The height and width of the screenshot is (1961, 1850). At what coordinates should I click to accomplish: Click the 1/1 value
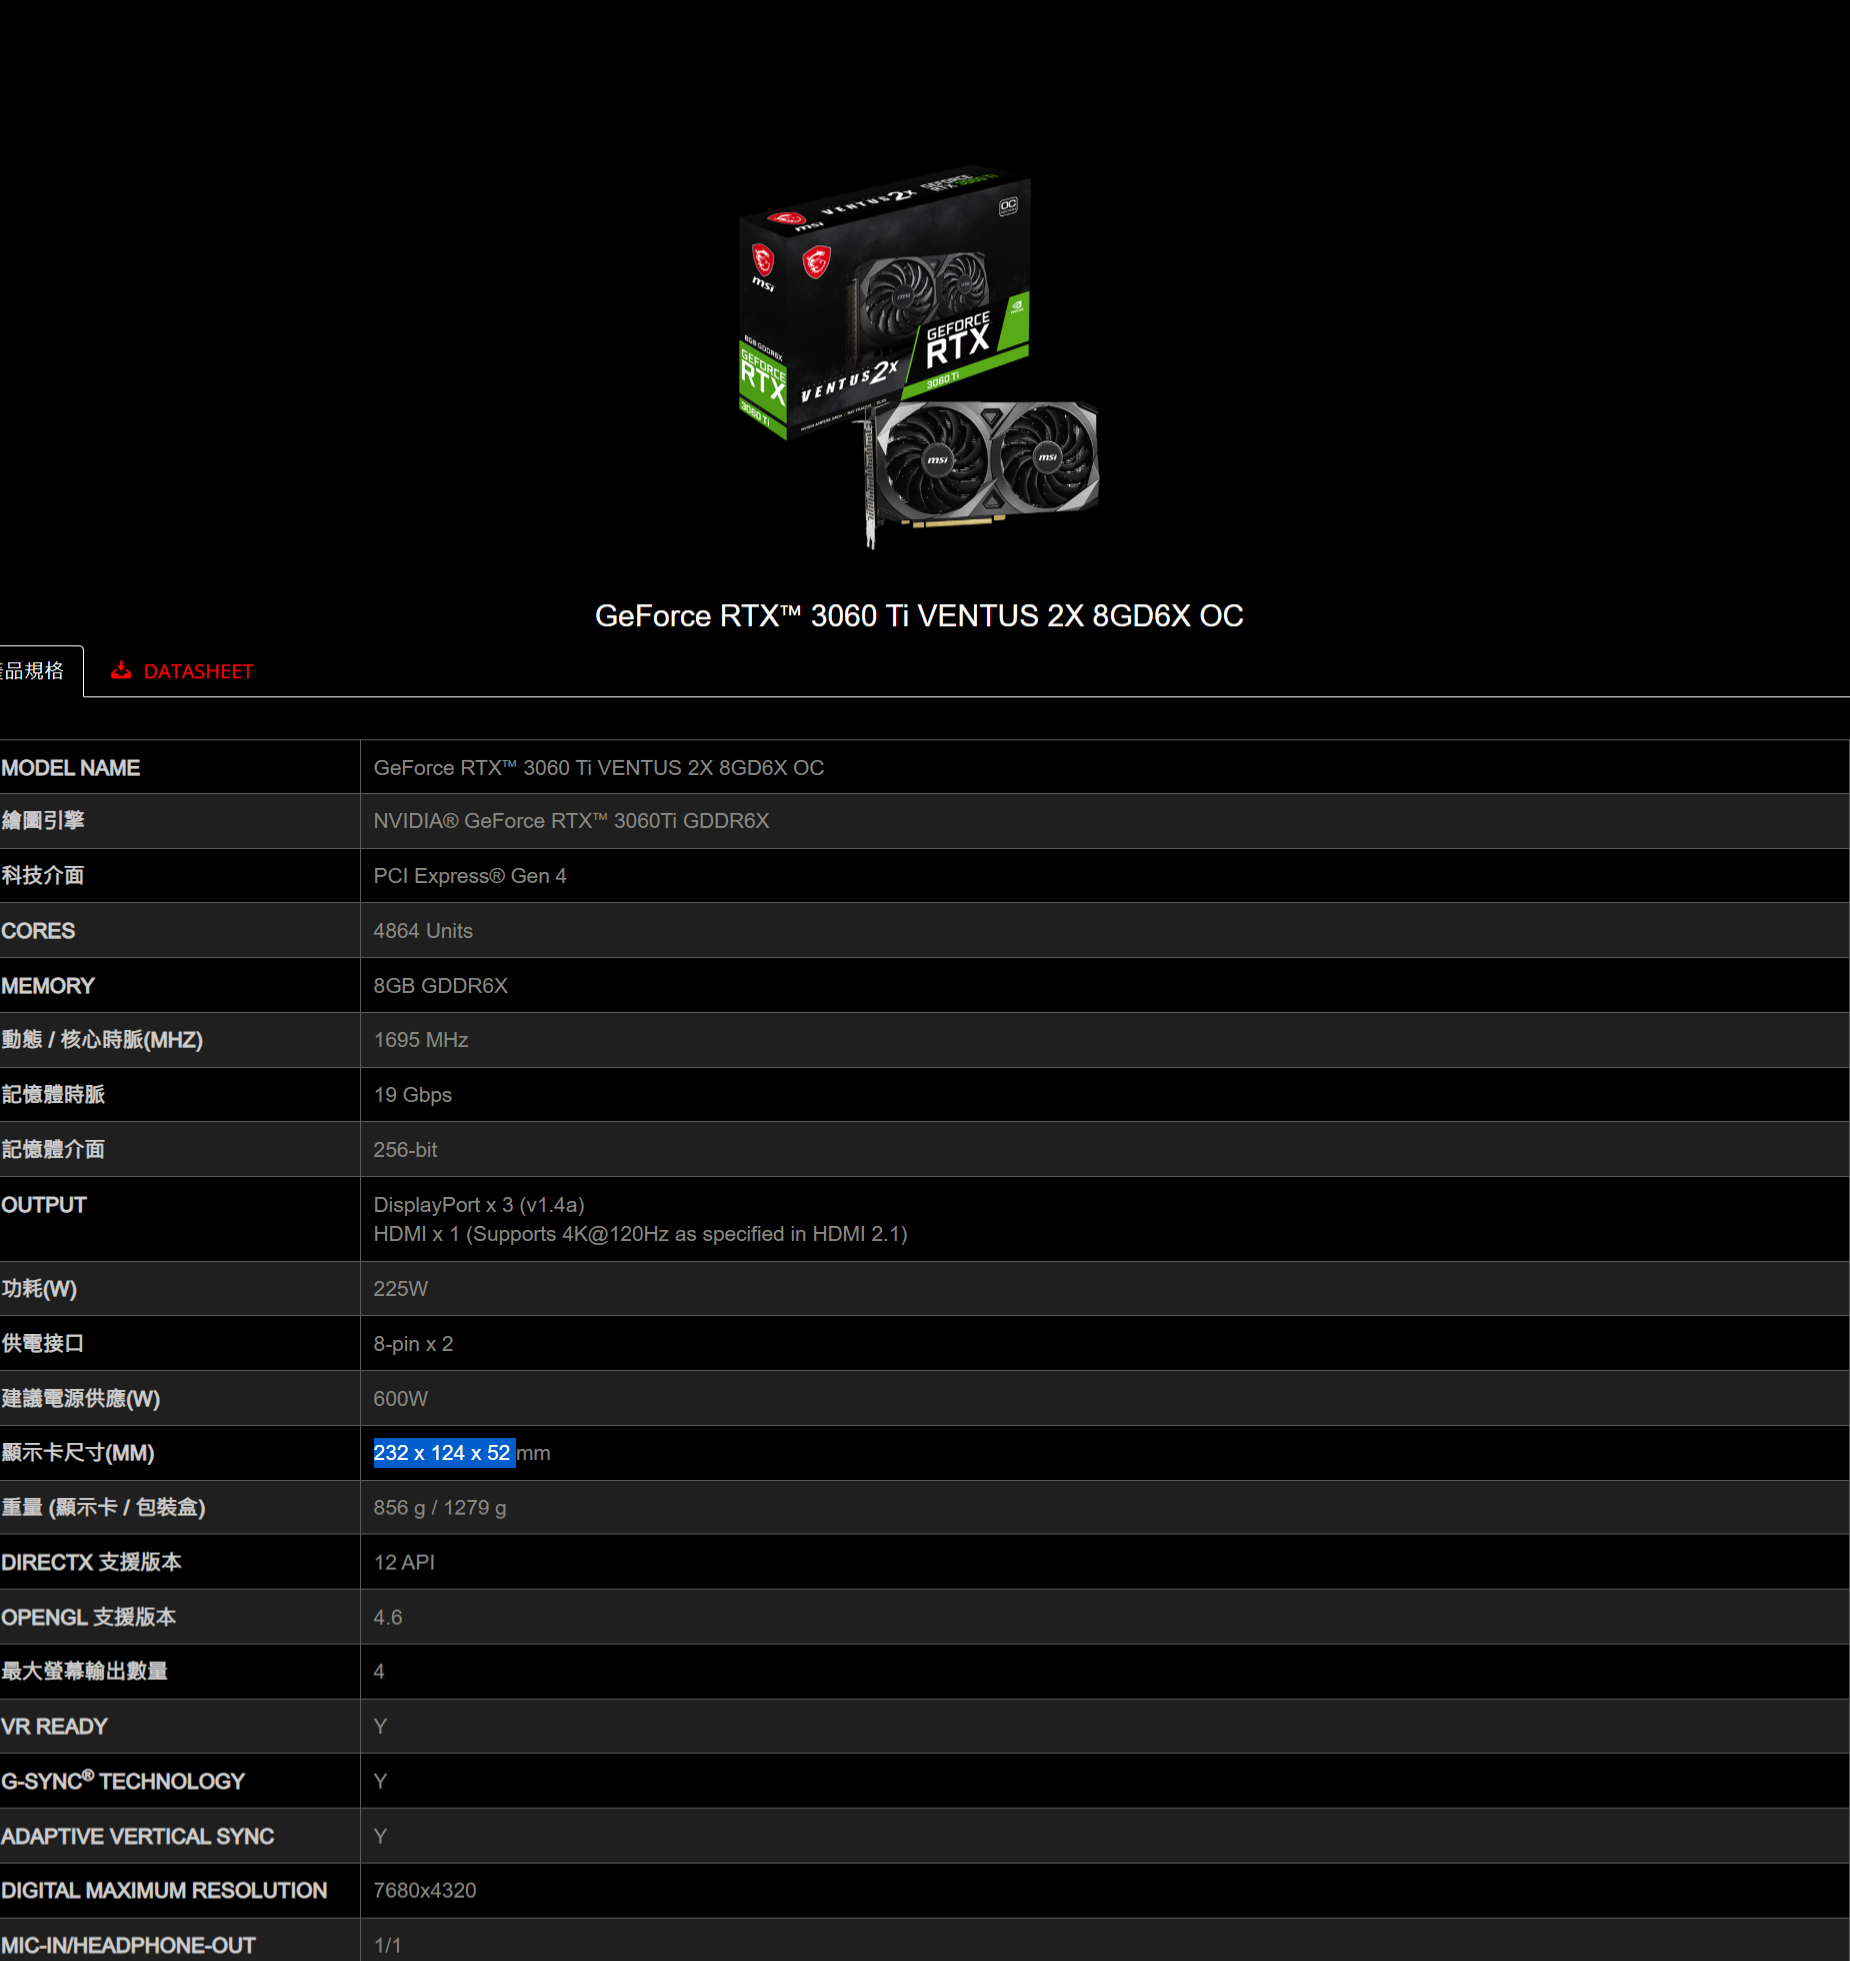click(x=387, y=1946)
